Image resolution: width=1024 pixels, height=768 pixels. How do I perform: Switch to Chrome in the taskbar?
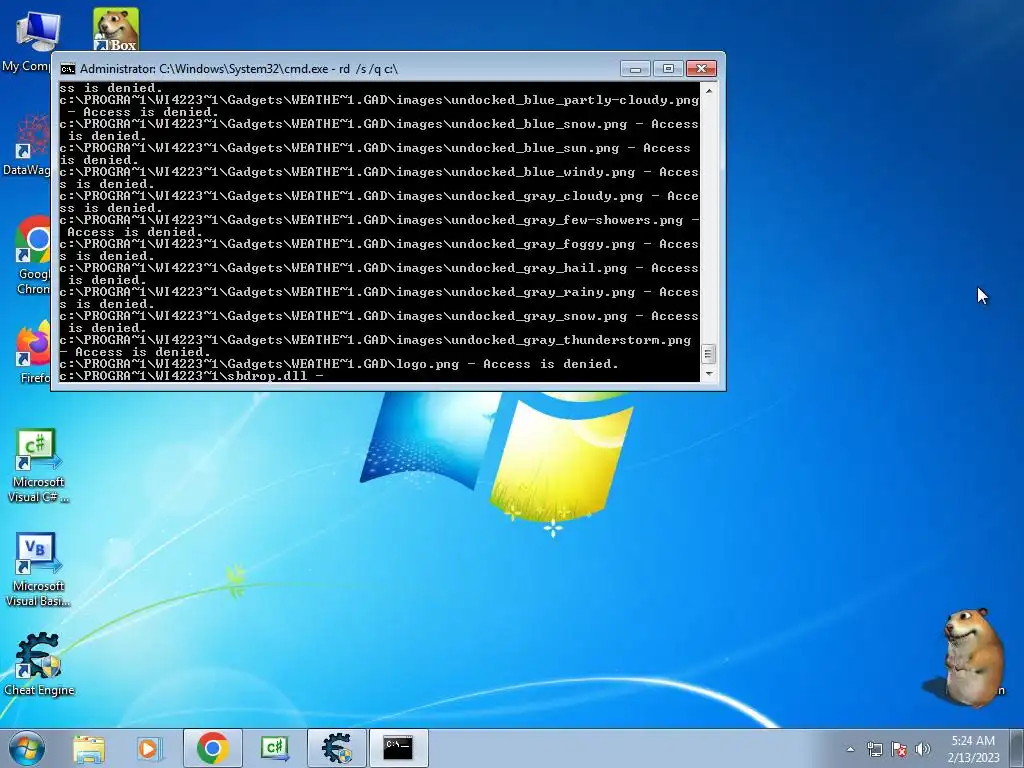pos(212,748)
